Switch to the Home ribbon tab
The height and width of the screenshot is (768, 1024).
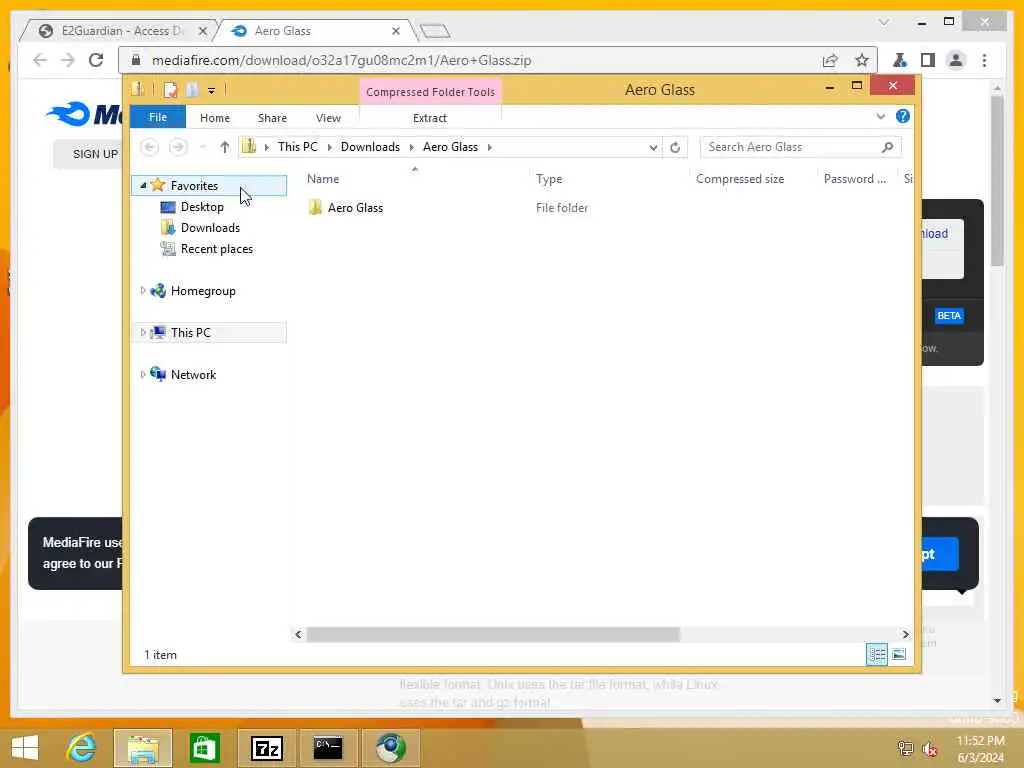click(x=215, y=118)
